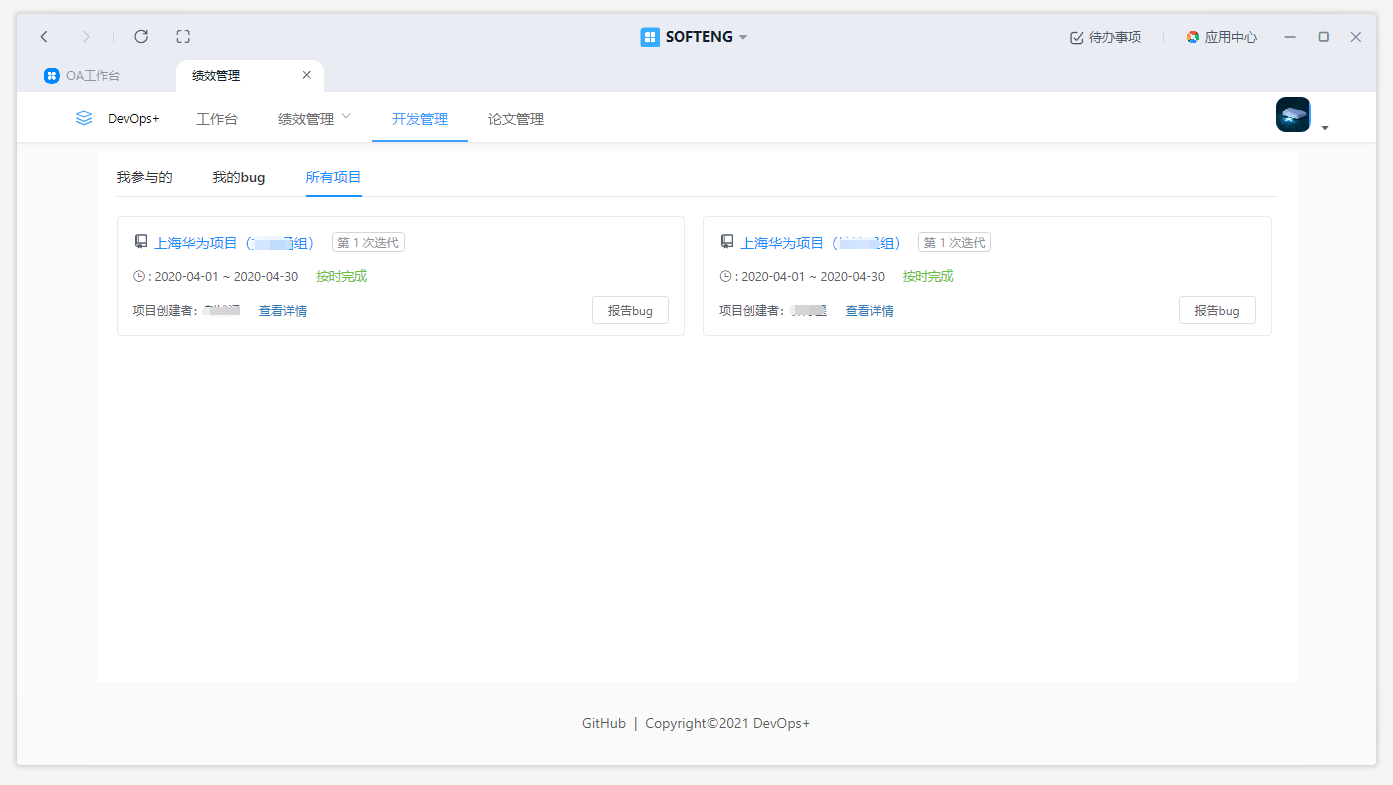Click Copyright©2021 DevOps+ footer text
The image size is (1393, 785).
(728, 723)
